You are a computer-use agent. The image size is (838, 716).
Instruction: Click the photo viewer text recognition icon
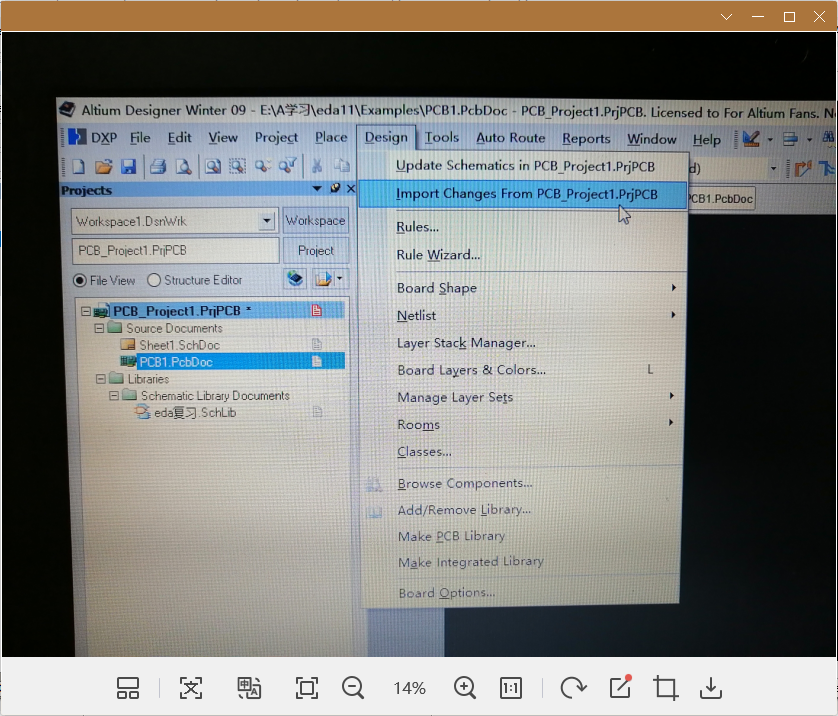point(191,688)
